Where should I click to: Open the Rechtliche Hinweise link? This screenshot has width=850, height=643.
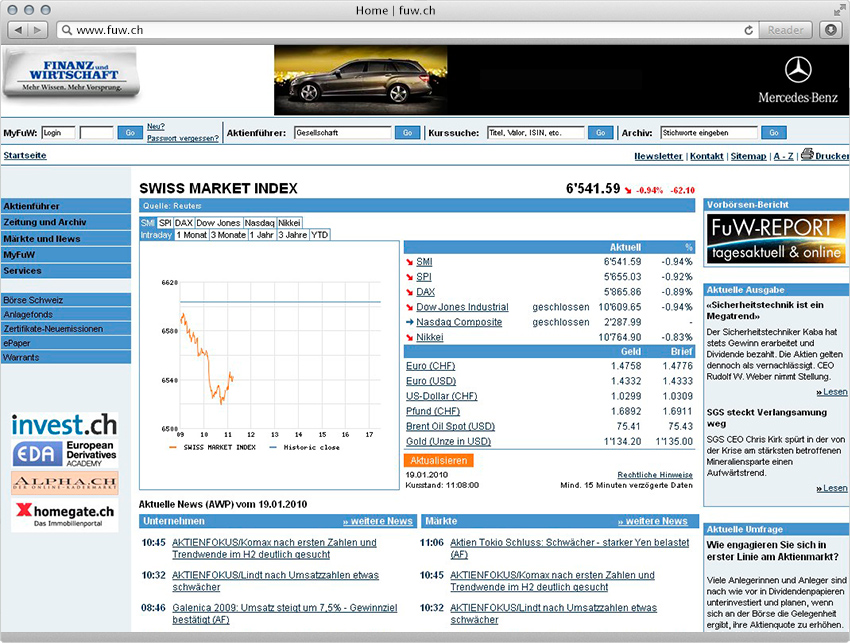click(655, 475)
